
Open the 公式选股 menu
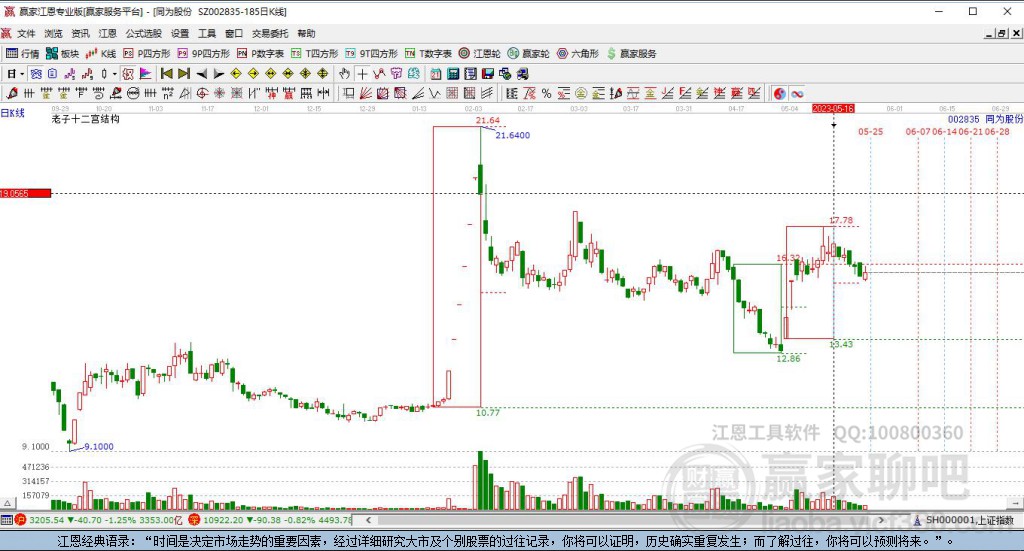coord(144,33)
